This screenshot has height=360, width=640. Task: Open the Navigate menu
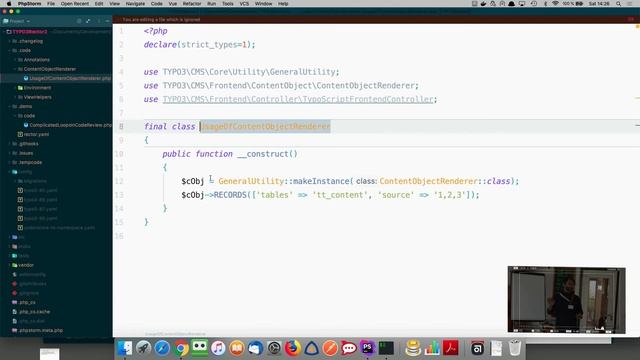135,4
